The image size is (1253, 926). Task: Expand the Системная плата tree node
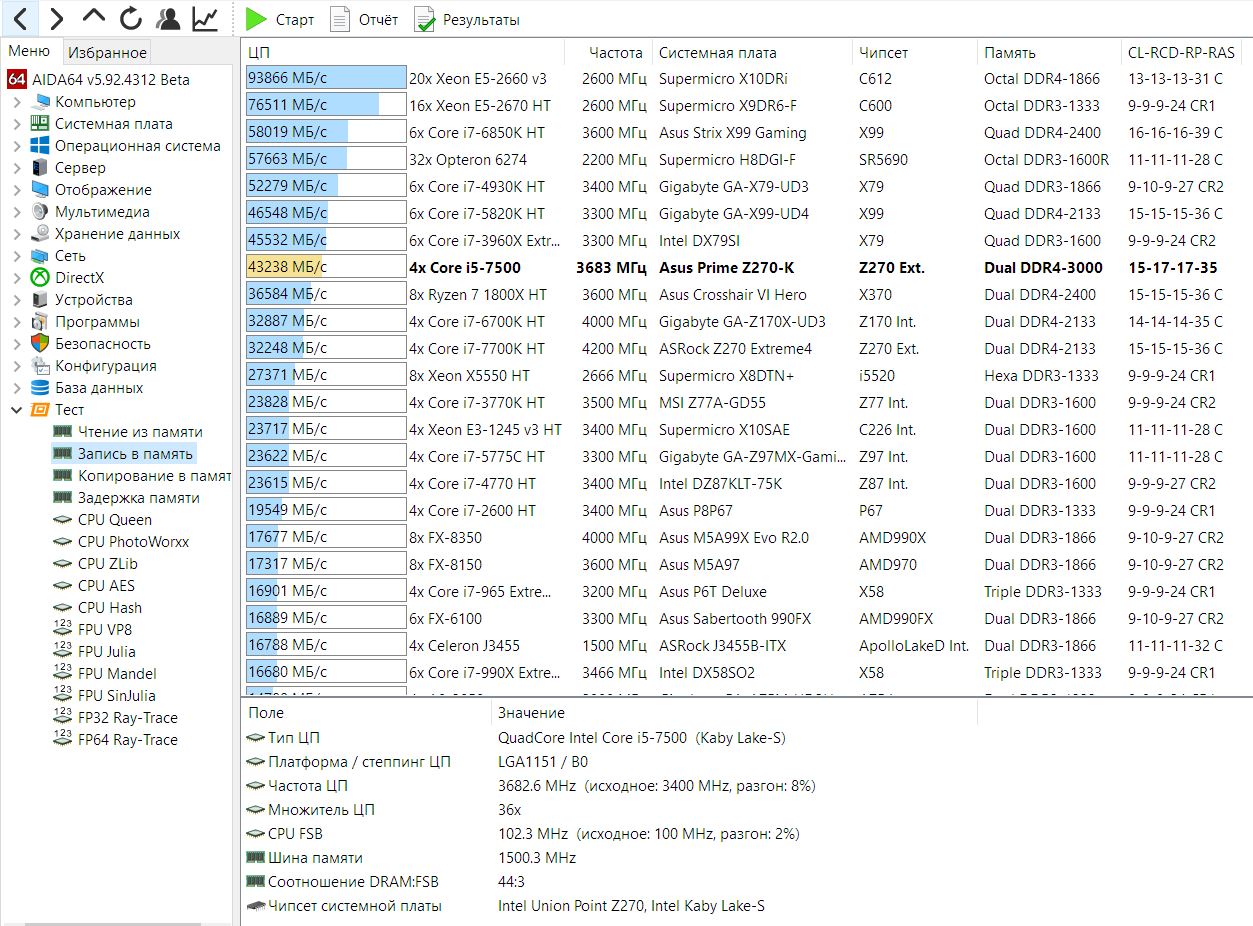tap(17, 124)
